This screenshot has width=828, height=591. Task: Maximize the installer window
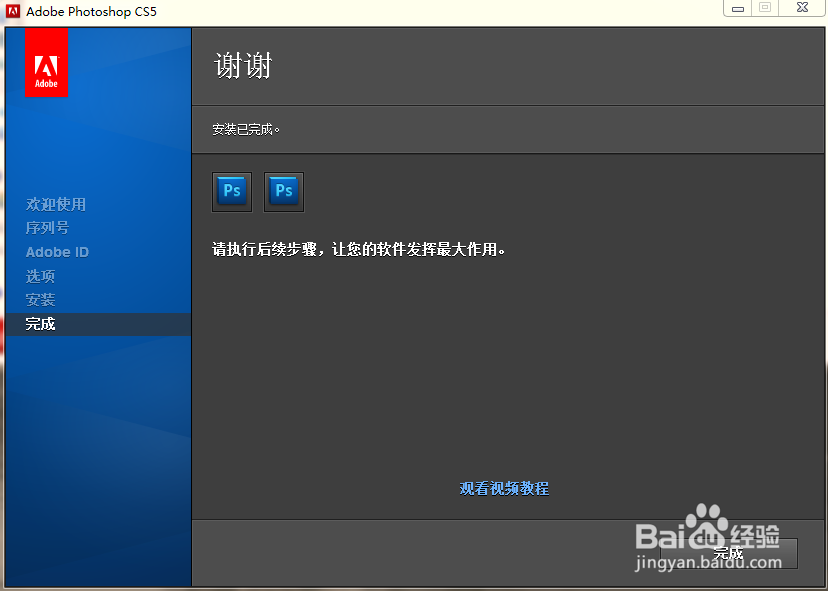pyautogui.click(x=765, y=8)
